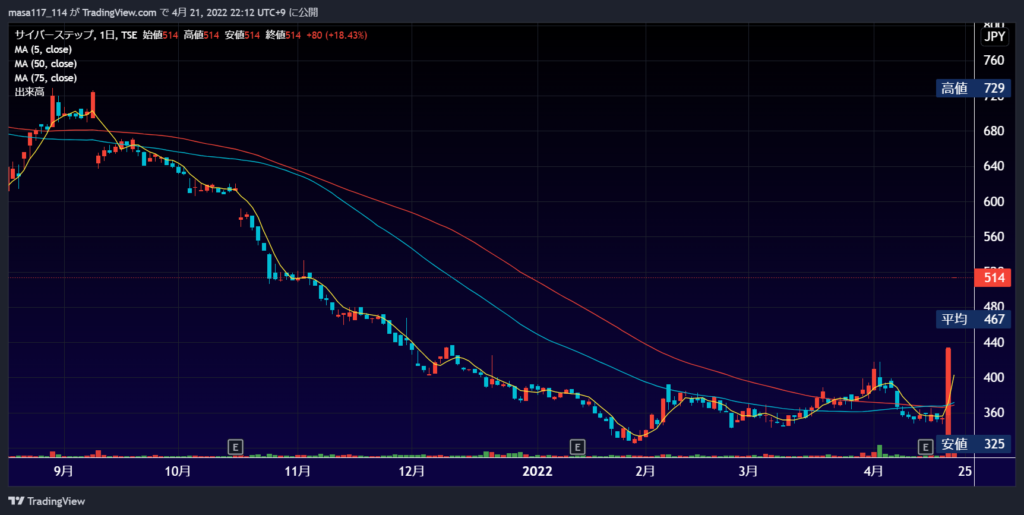This screenshot has height=515, width=1024.
Task: Click the 終値514 close value in legend
Action: [x=283, y=35]
